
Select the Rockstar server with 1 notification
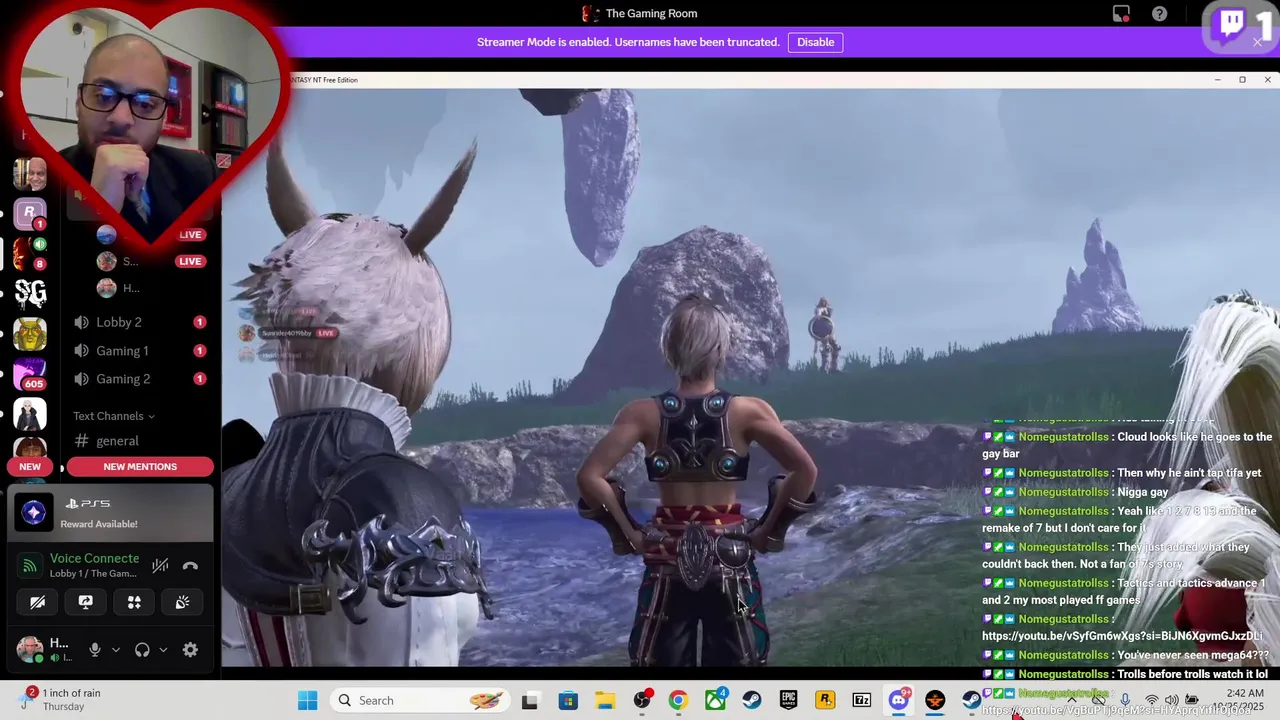(29, 213)
